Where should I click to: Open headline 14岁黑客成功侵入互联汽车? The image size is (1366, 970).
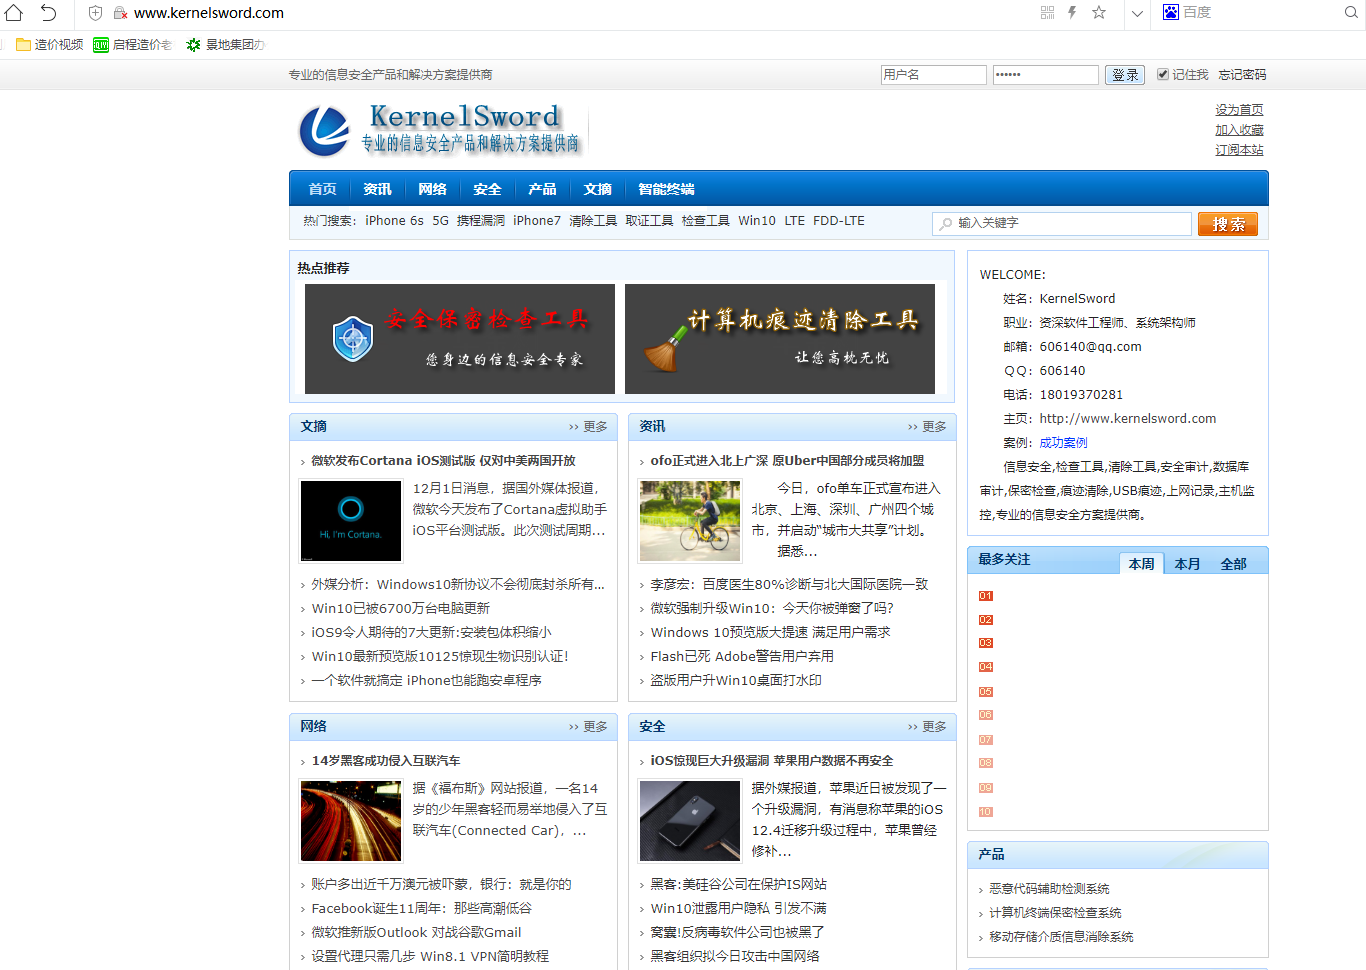386,761
